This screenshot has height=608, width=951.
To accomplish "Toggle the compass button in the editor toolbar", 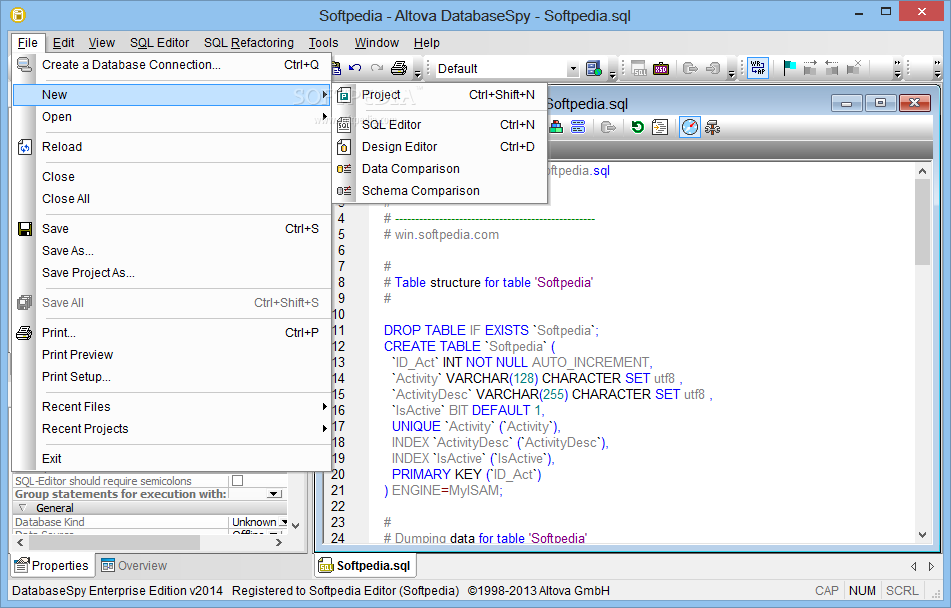I will point(690,127).
